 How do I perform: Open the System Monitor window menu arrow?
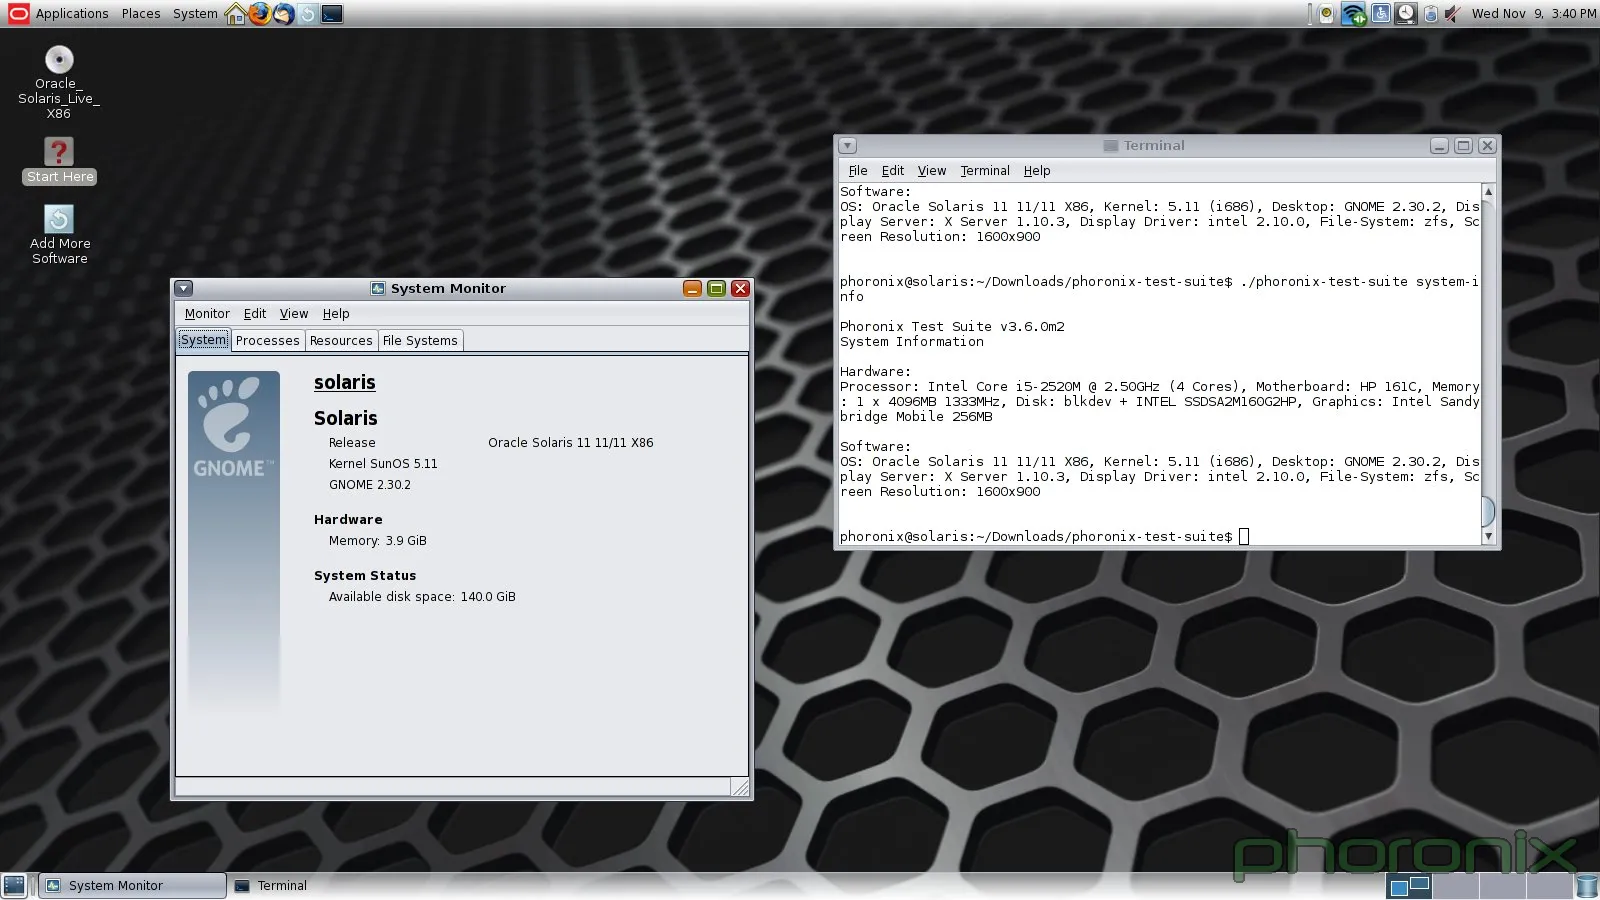(183, 288)
